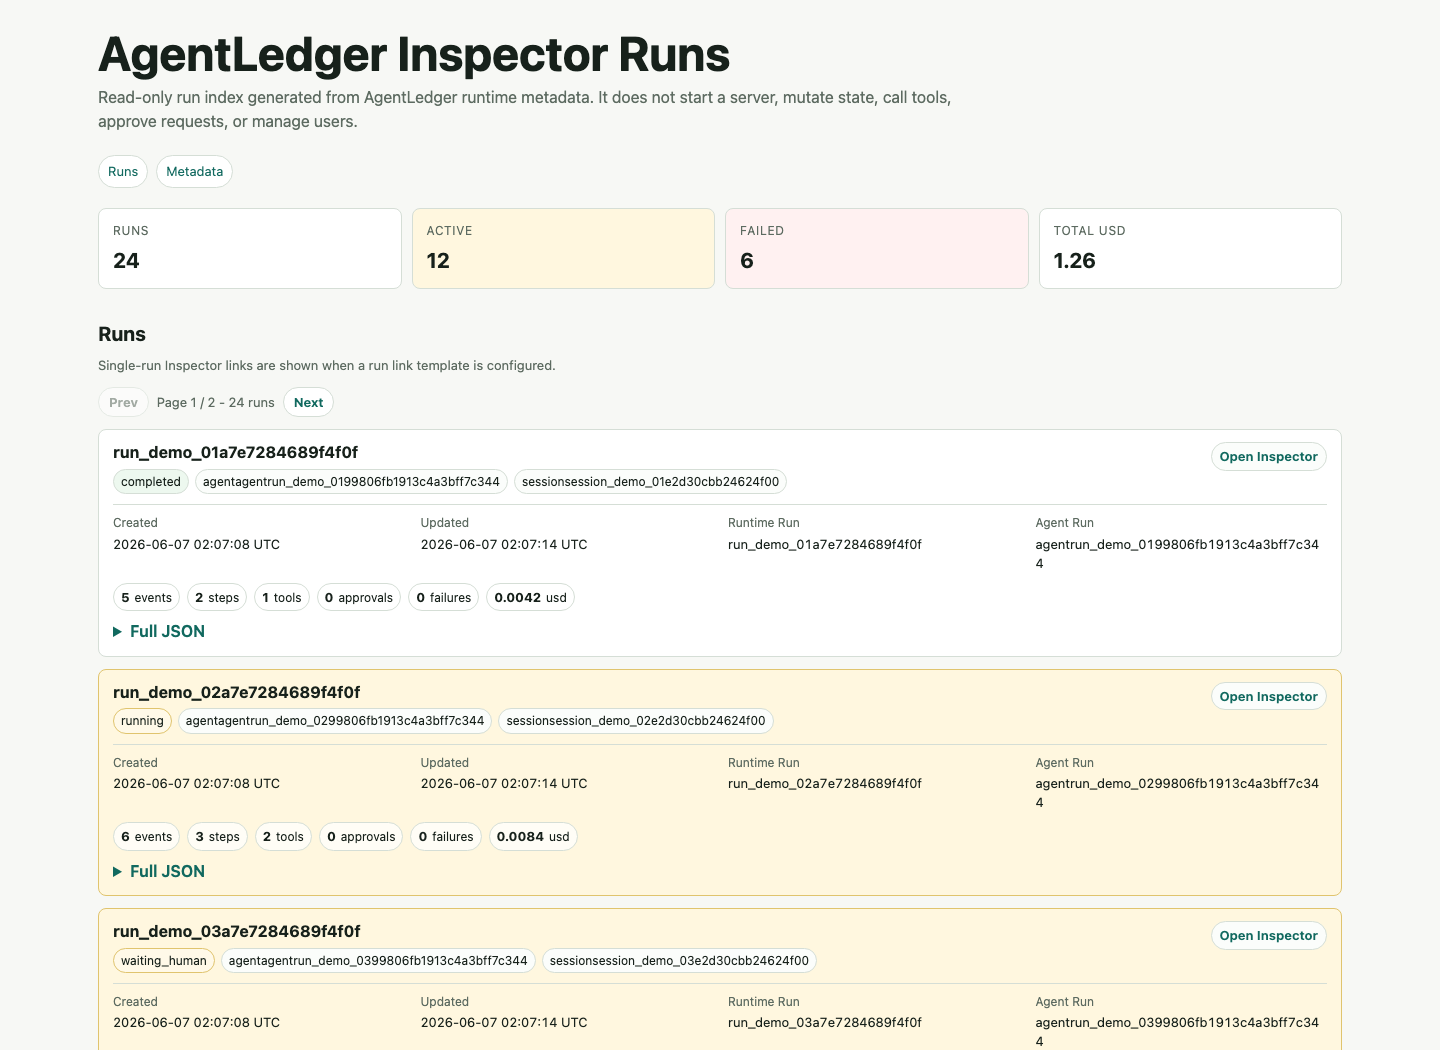Click the 5 events chip
This screenshot has height=1050, width=1440.
(146, 598)
